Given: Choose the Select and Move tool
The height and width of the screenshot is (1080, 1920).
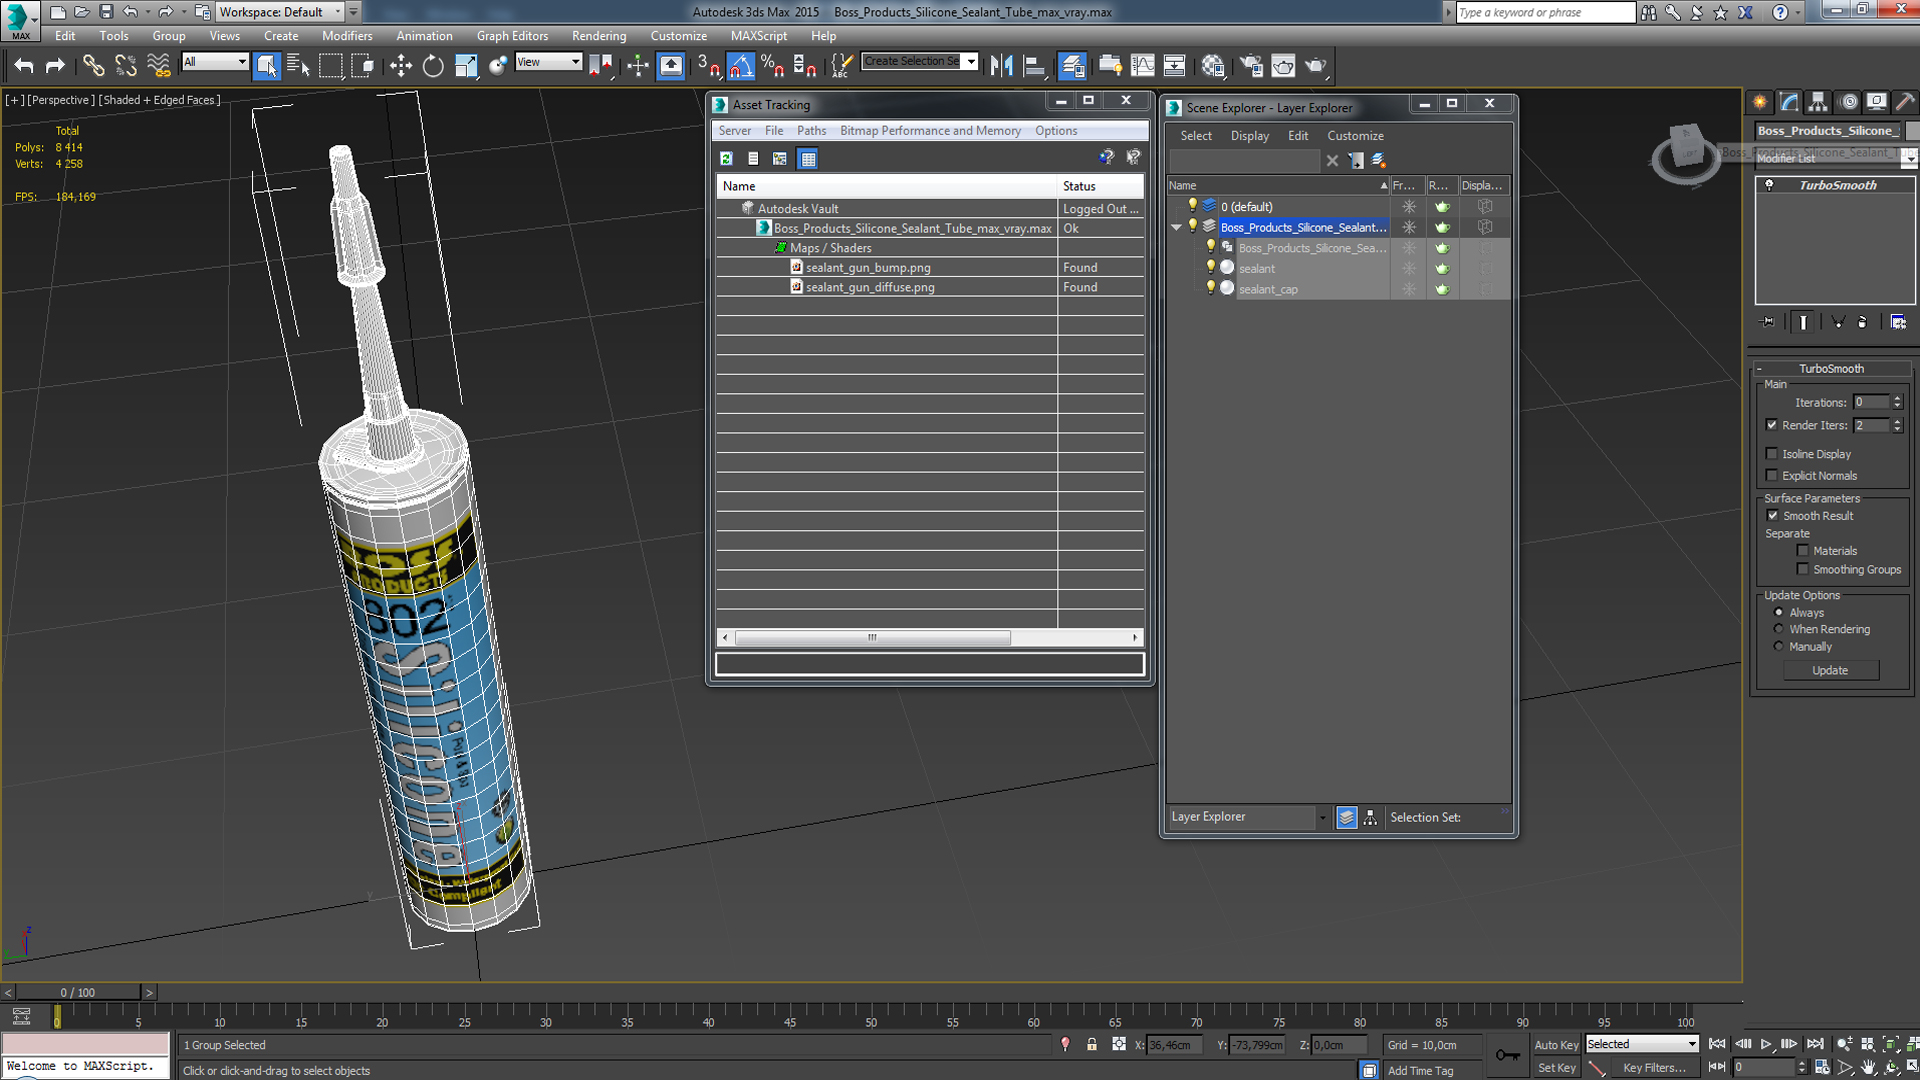Looking at the screenshot, I should (x=401, y=66).
